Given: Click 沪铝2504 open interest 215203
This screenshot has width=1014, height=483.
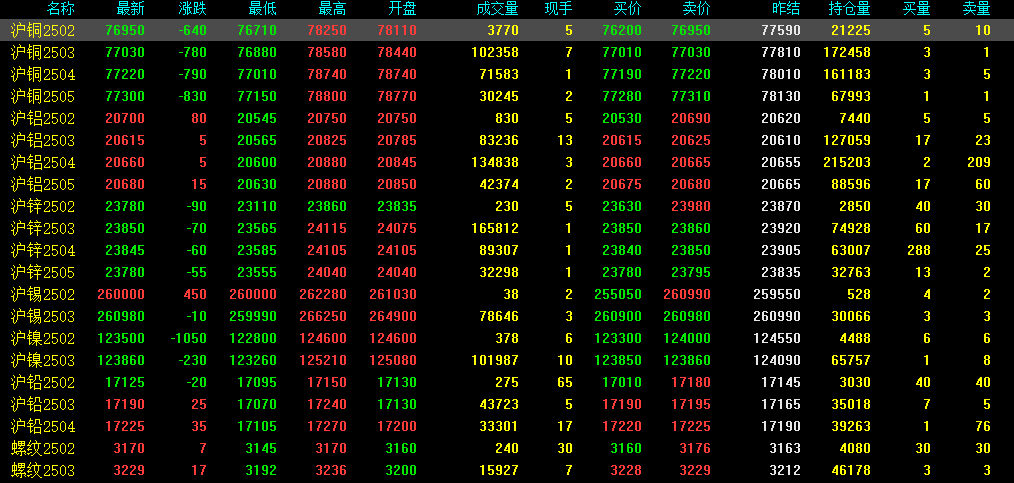Looking at the screenshot, I should [846, 162].
